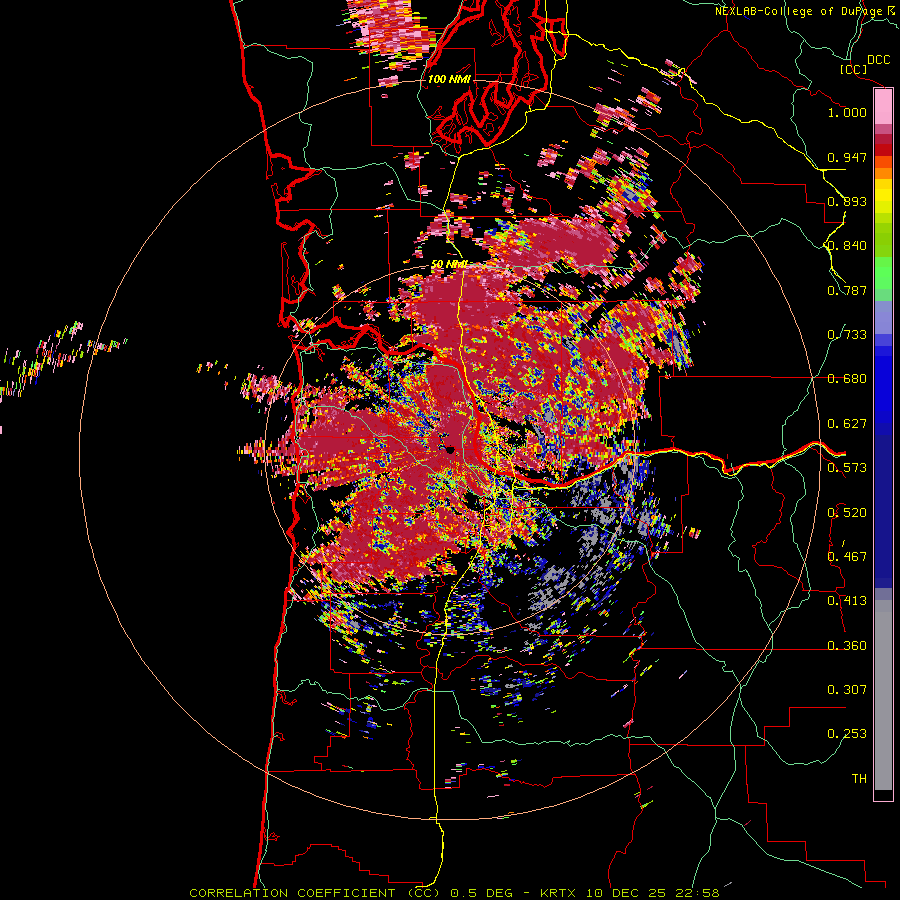
Task: Select the 0.253 color scale value
Action: coord(847,734)
